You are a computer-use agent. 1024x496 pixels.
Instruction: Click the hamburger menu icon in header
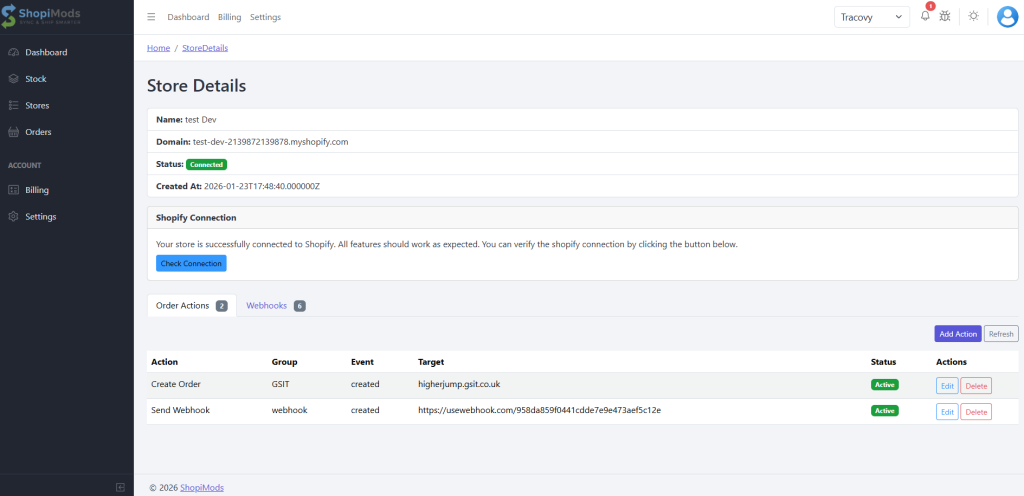[151, 17]
